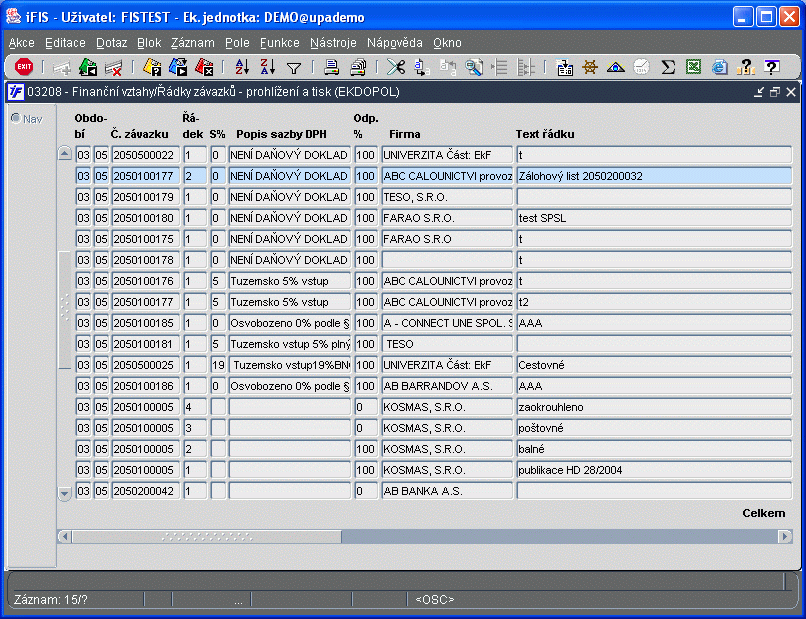806x619 pixels.
Task: Click the 'poštovné' row text field
Action: pyautogui.click(x=654, y=428)
